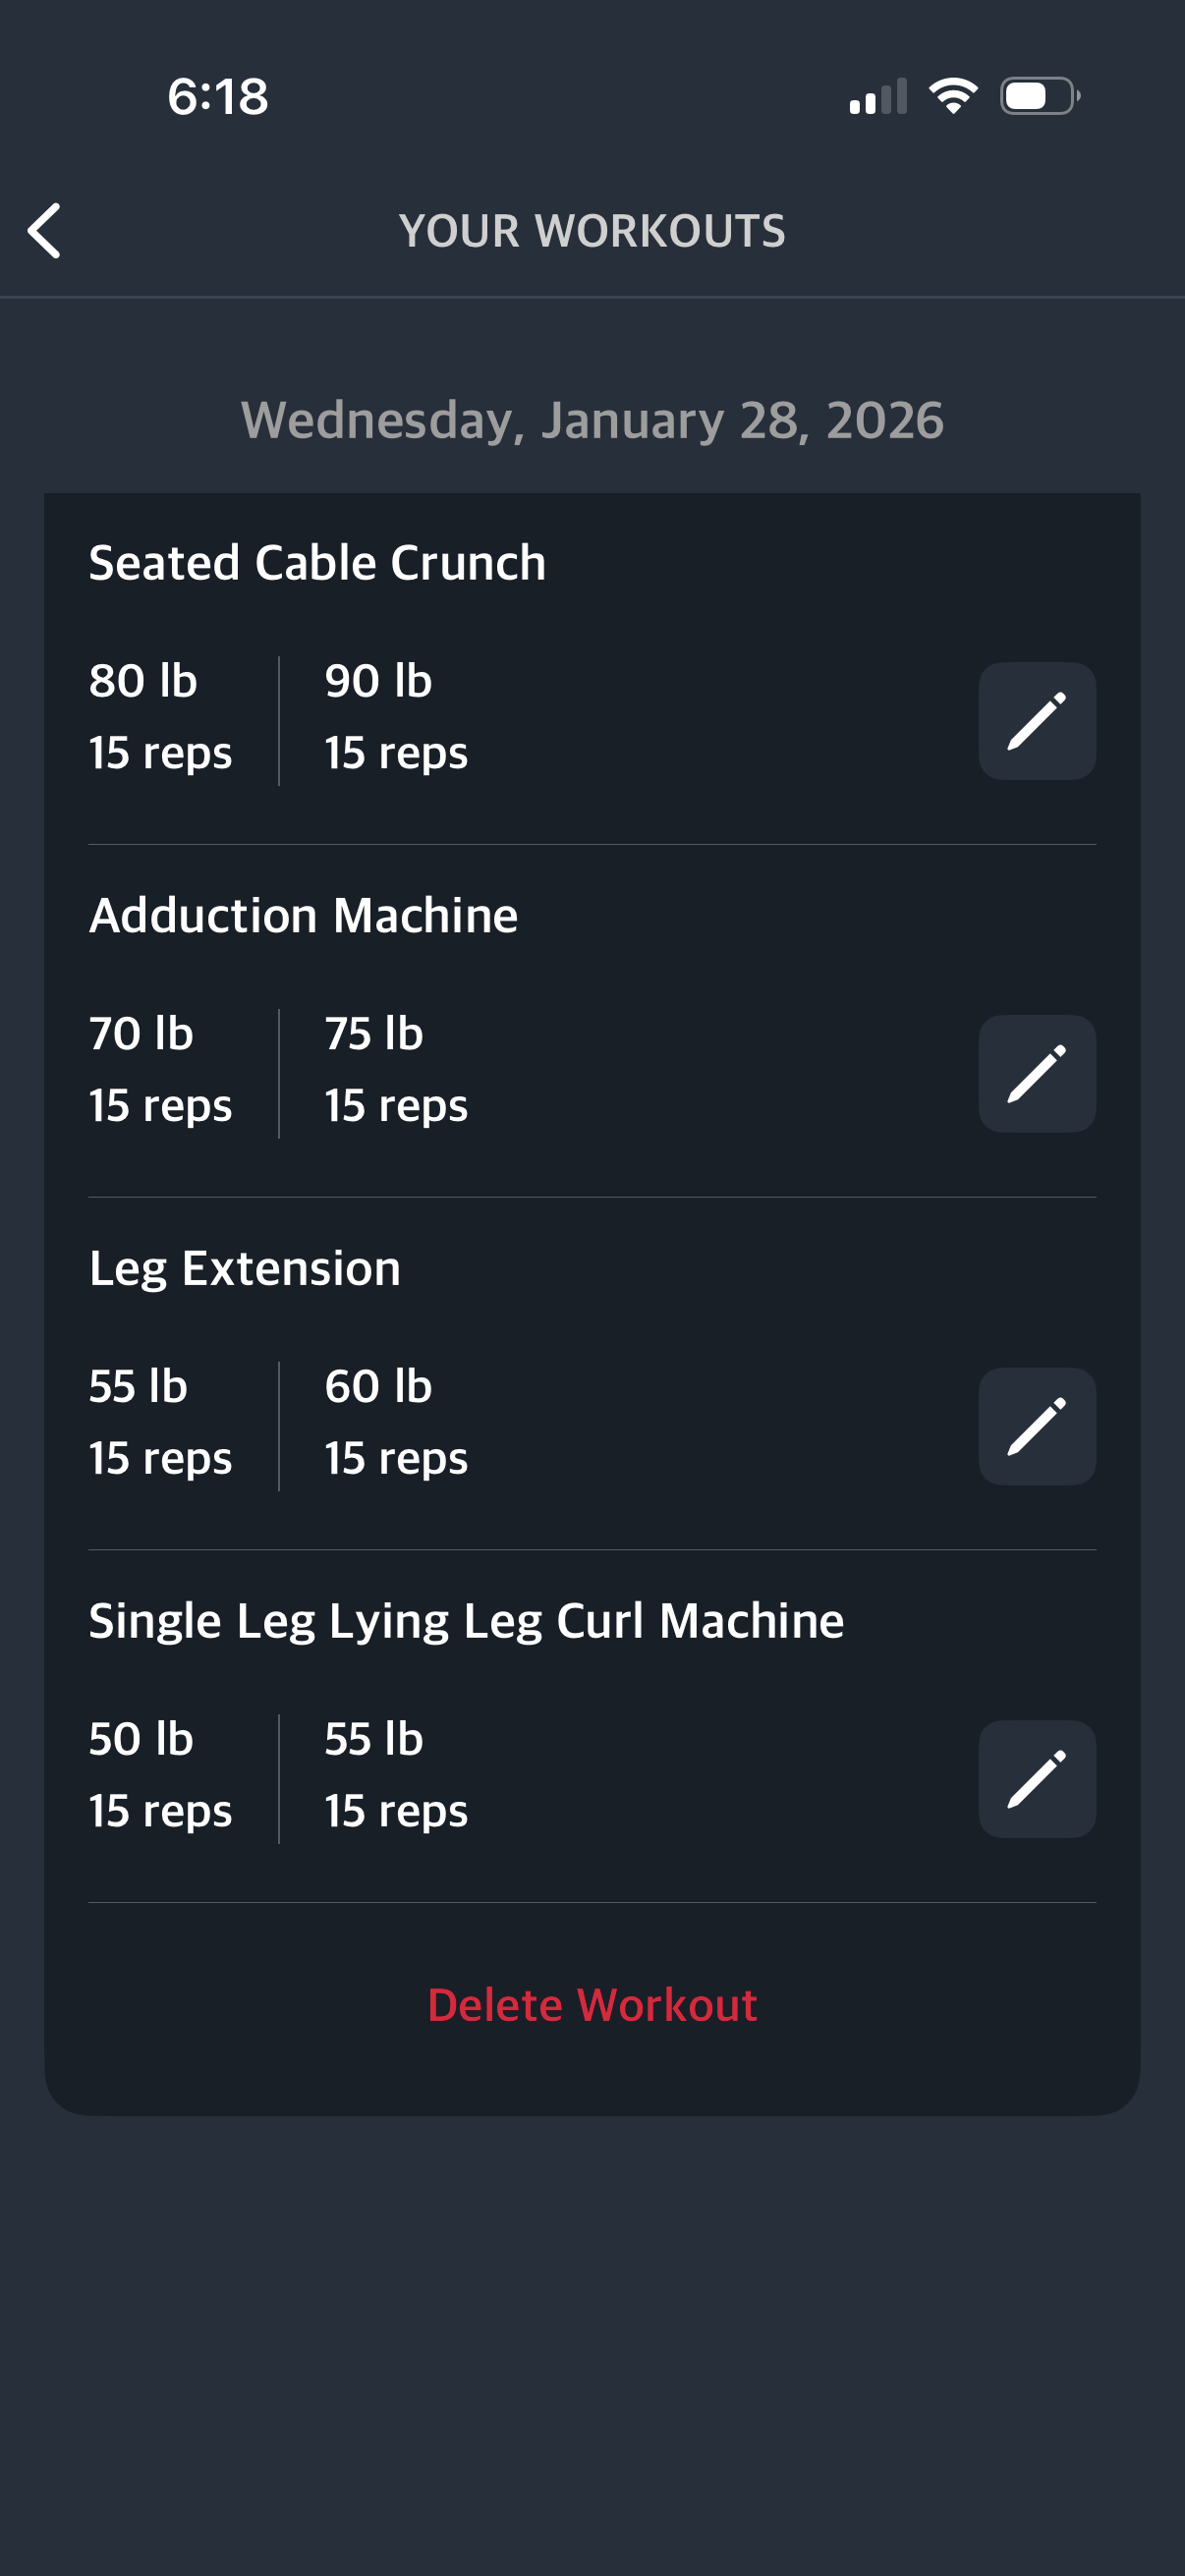
Task: Tap the battery status icon
Action: (x=1039, y=96)
